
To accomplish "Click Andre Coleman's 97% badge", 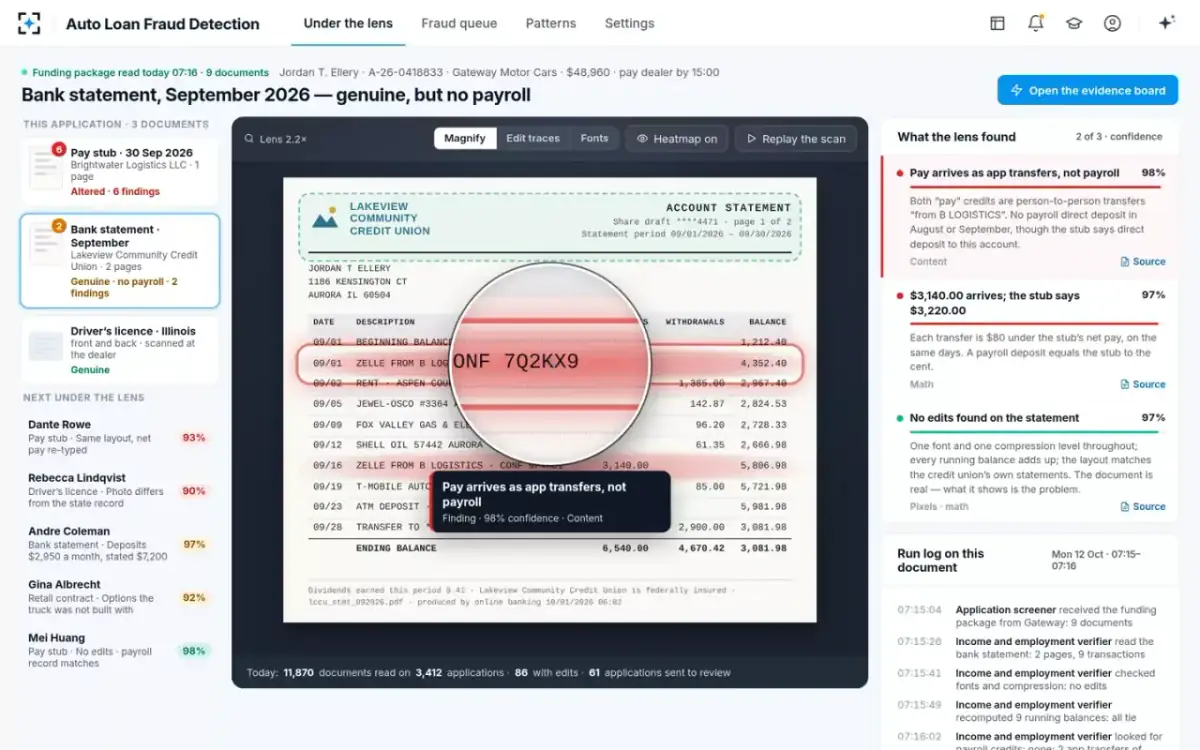I will pos(194,544).
